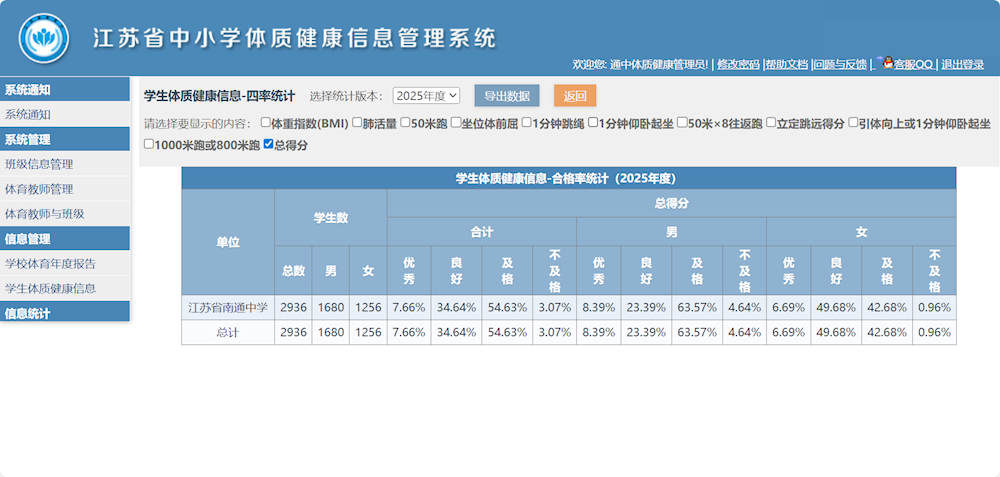Image resolution: width=1000 pixels, height=477 pixels.
Task: Open the 2025年度 version dropdown
Action: (426, 96)
